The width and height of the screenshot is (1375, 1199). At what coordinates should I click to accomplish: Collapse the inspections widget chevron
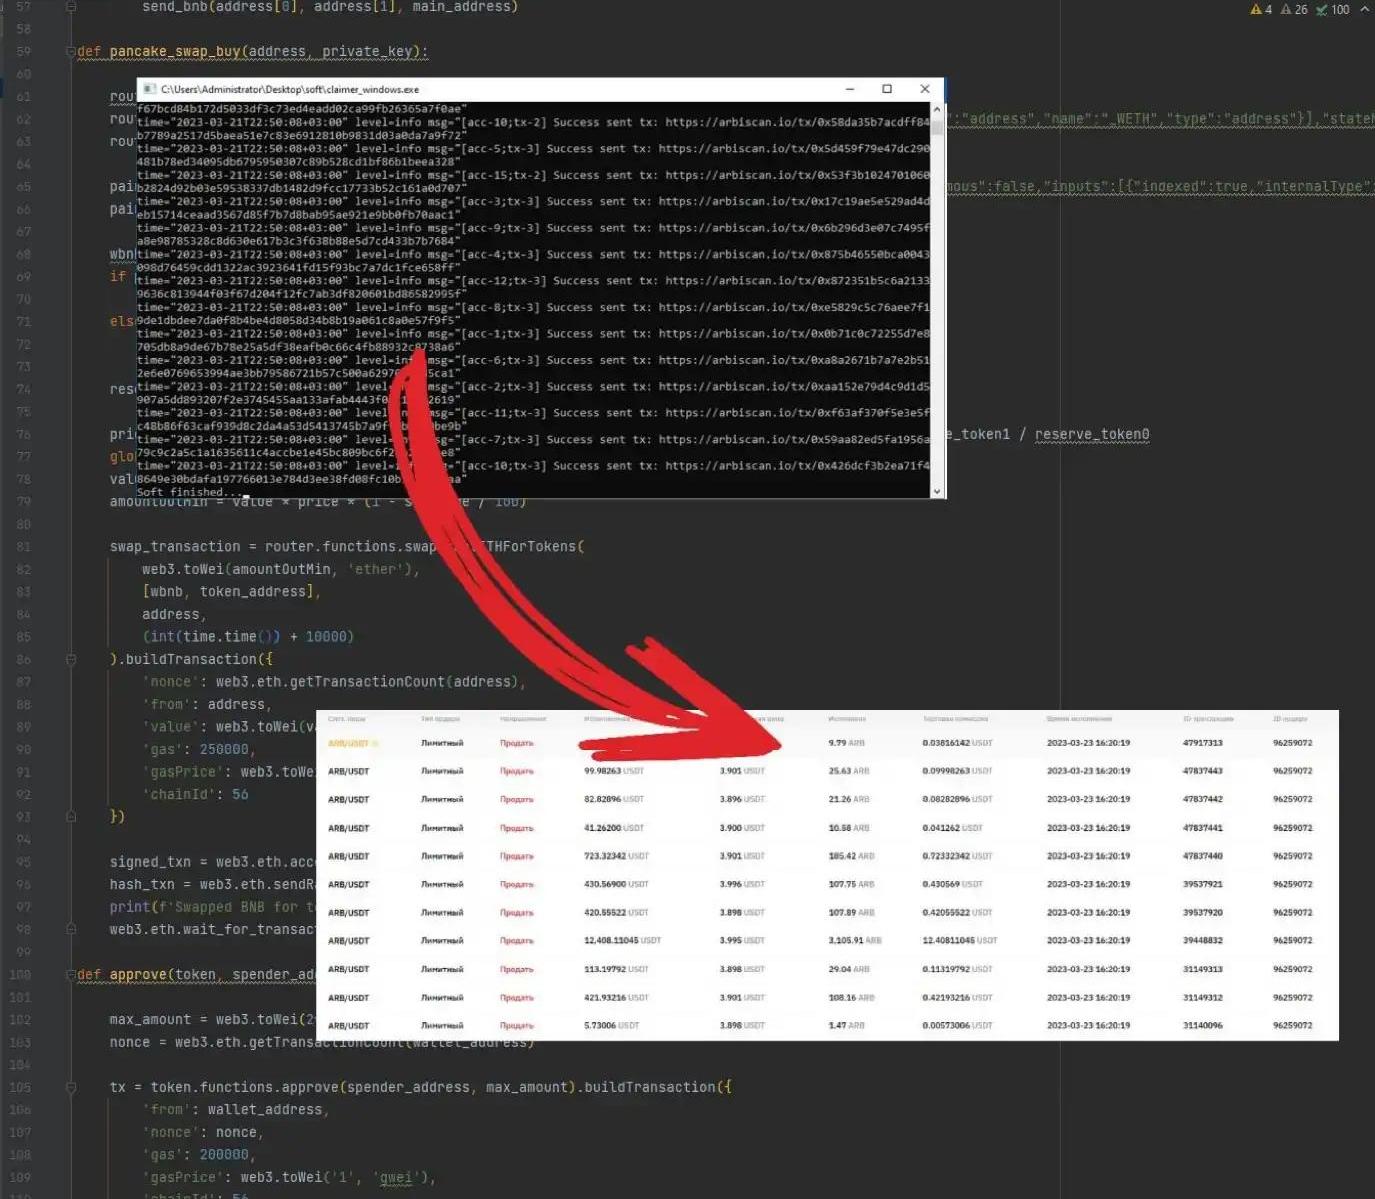click(1364, 9)
